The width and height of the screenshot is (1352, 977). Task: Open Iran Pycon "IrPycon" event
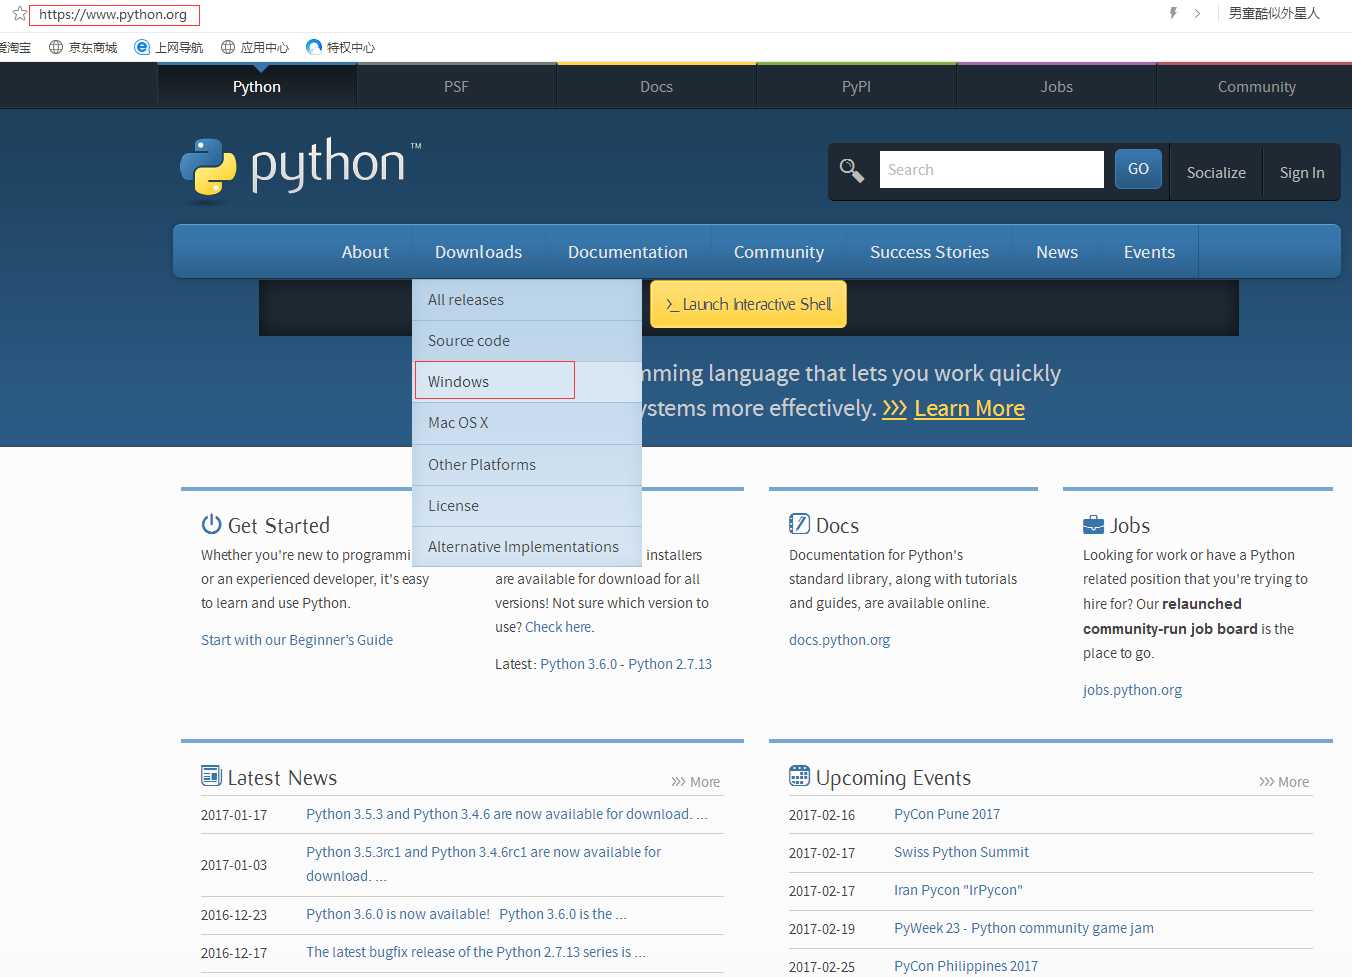(x=958, y=890)
